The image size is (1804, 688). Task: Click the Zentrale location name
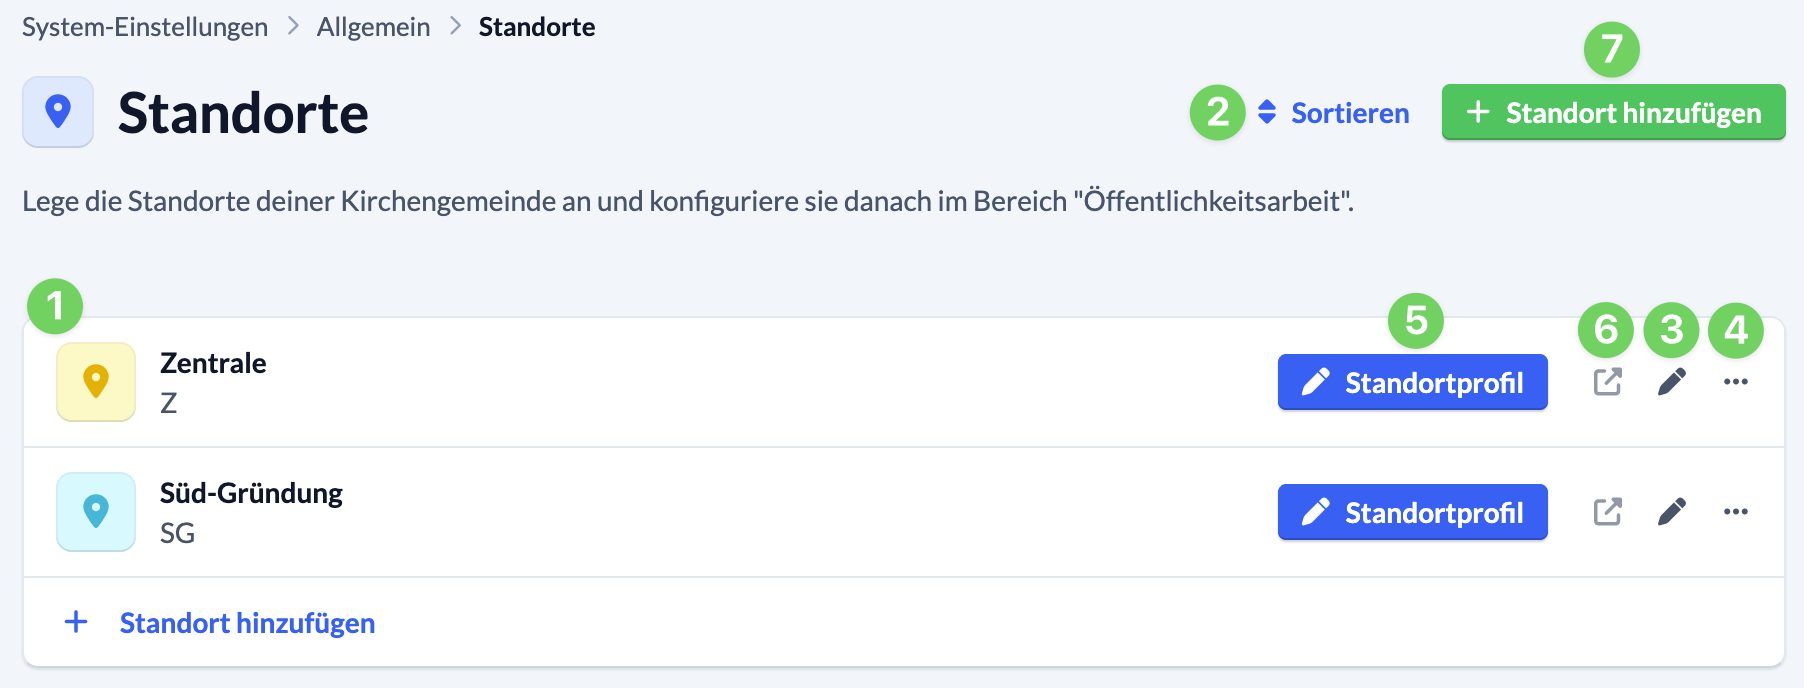pyautogui.click(x=214, y=363)
